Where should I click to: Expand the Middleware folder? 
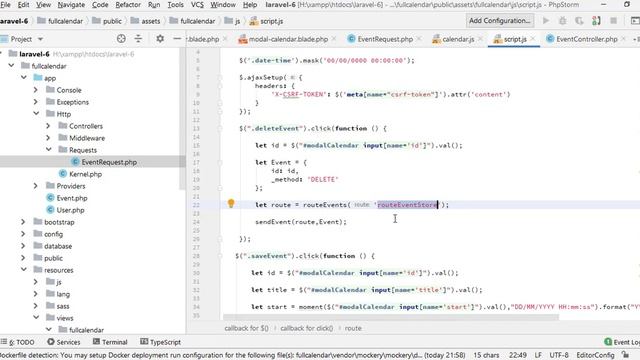point(48,138)
